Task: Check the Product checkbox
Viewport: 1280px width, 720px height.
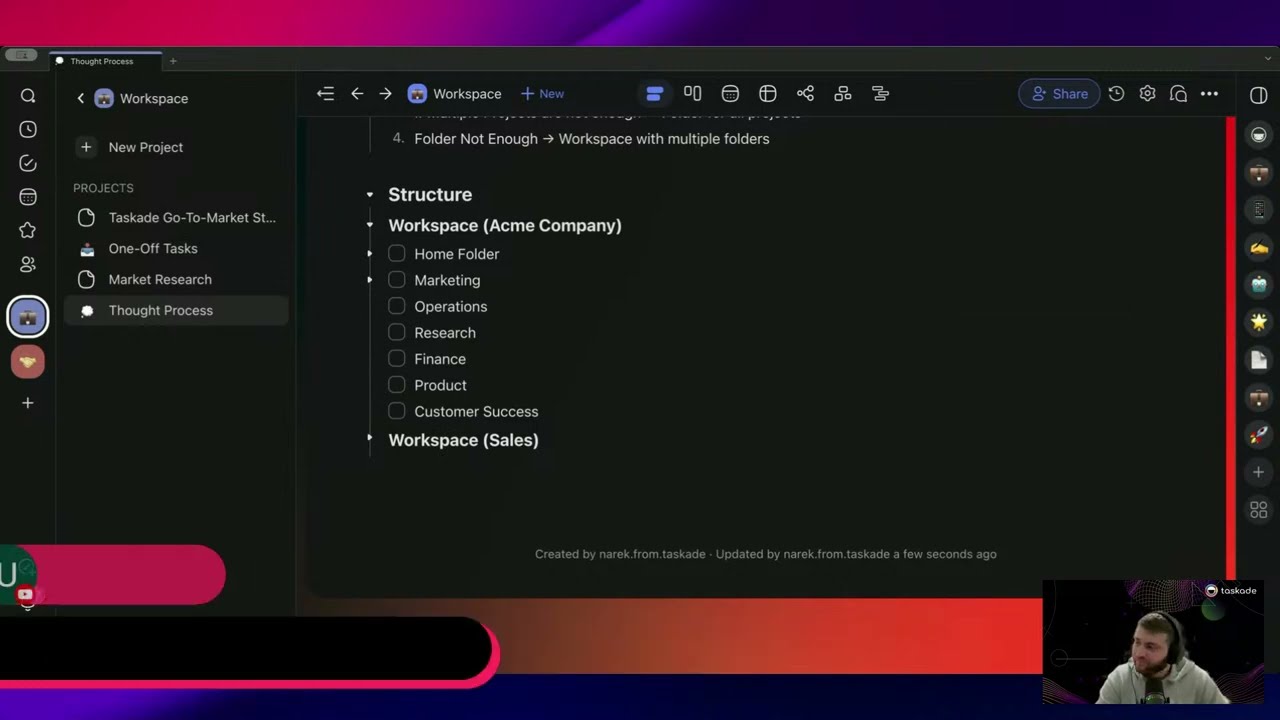Action: pyautogui.click(x=397, y=384)
